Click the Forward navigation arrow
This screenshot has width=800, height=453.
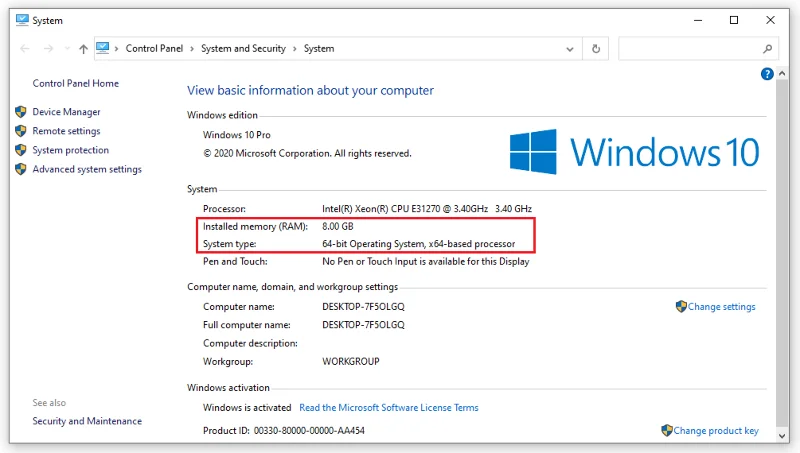48,49
